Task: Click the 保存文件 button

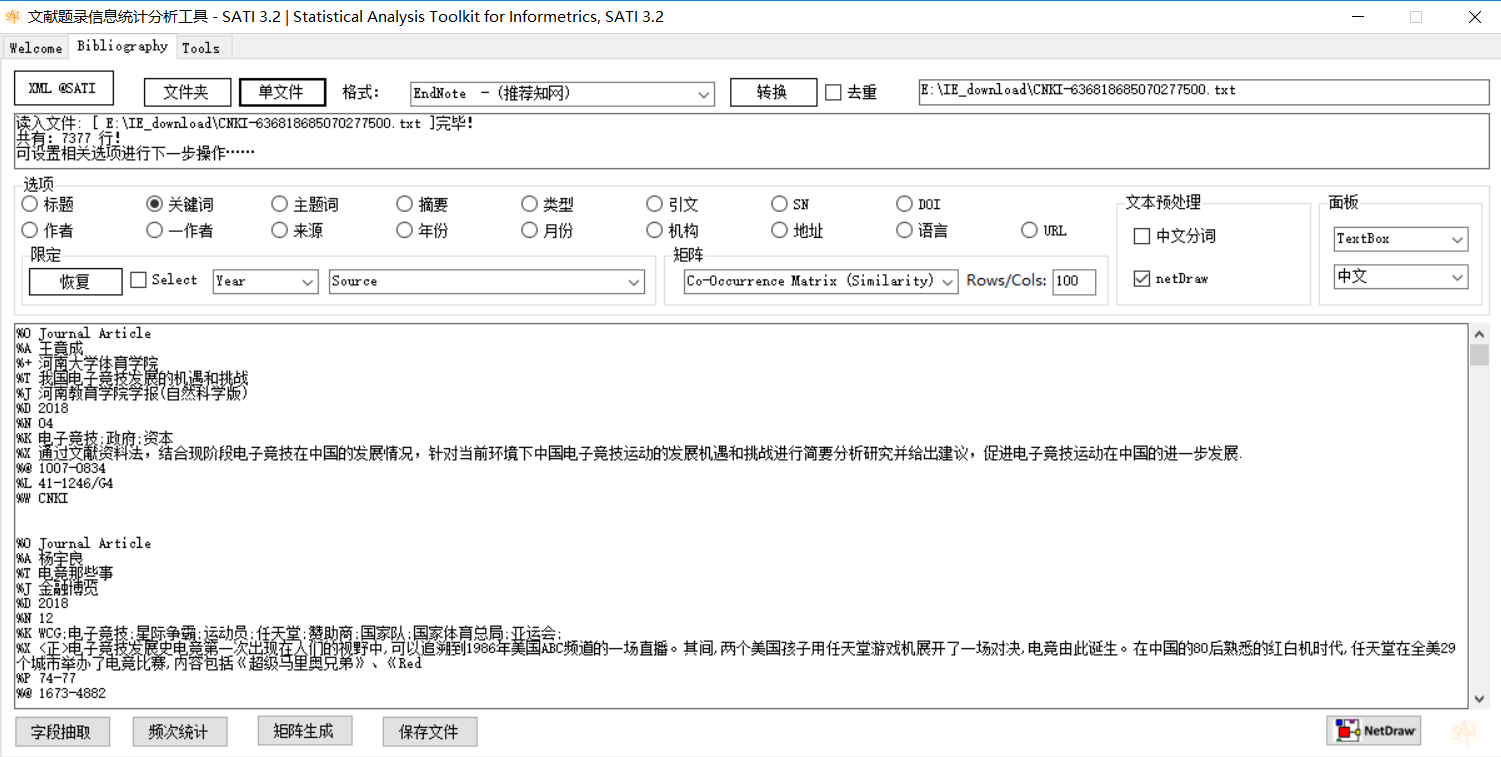Action: [x=430, y=732]
